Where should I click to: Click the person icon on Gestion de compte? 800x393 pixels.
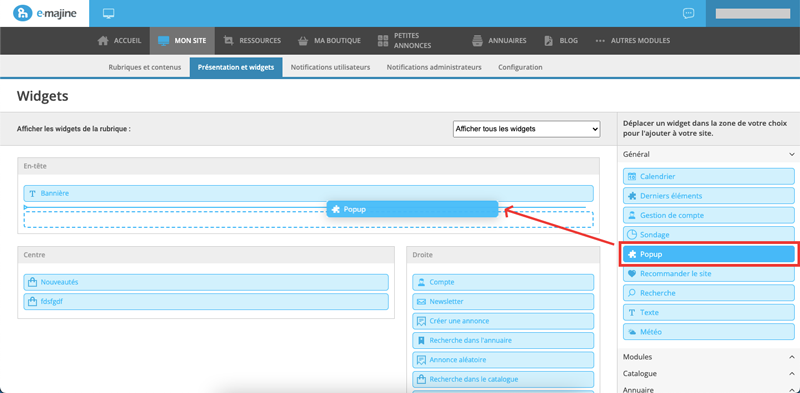point(632,215)
